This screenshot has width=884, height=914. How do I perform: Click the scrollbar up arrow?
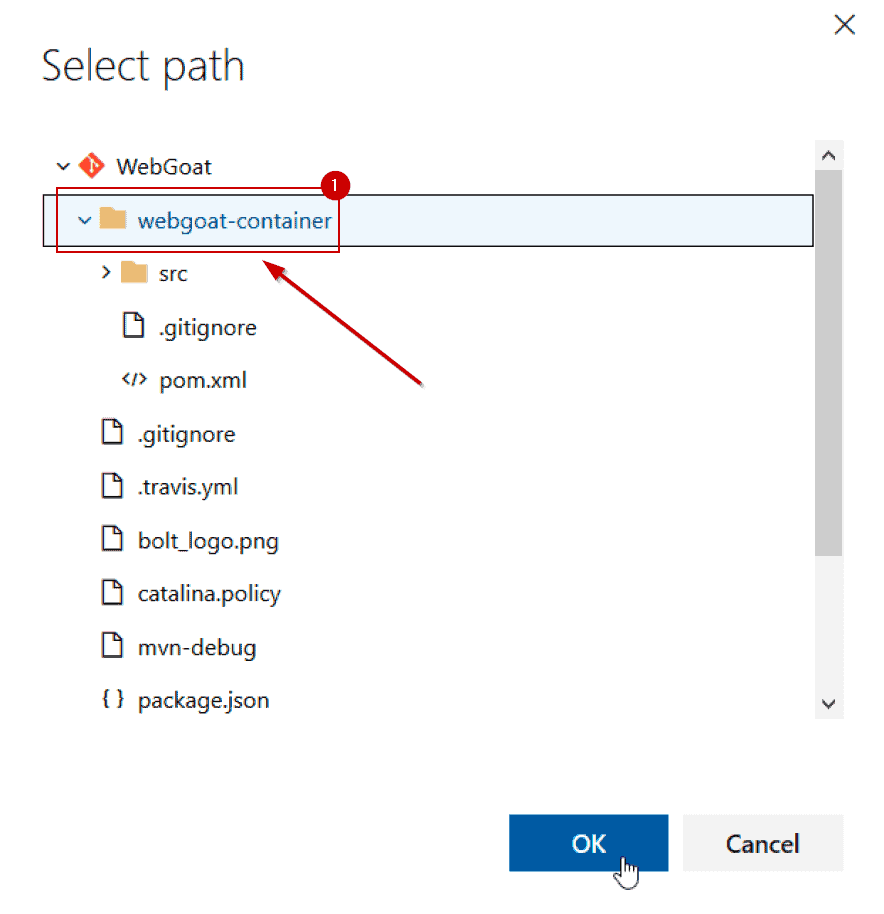828,155
